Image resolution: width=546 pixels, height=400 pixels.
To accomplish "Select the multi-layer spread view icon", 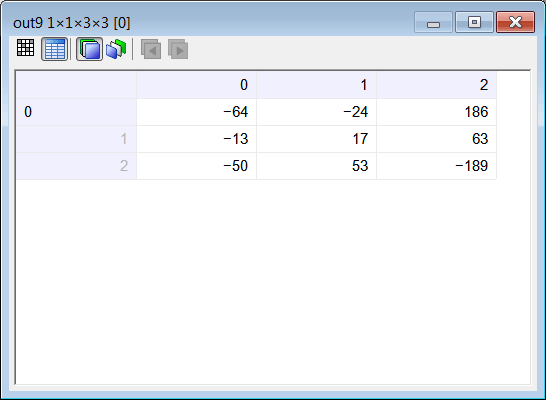I will (x=116, y=49).
